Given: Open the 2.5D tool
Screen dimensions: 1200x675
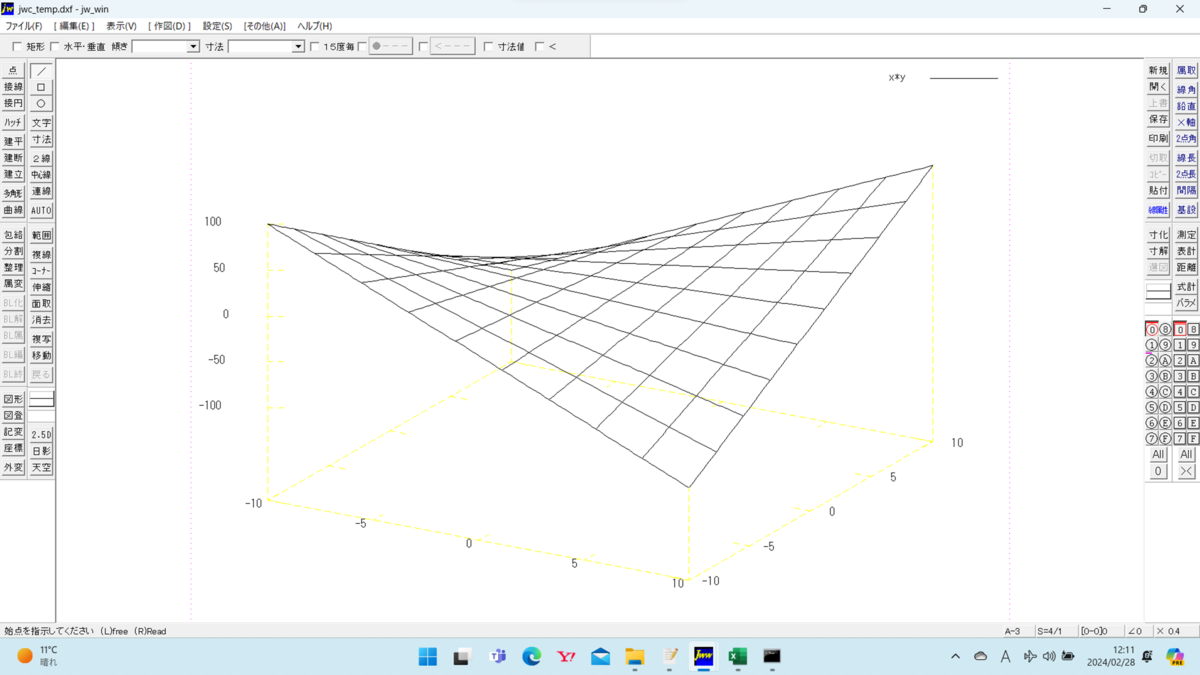Looking at the screenshot, I should 40,434.
